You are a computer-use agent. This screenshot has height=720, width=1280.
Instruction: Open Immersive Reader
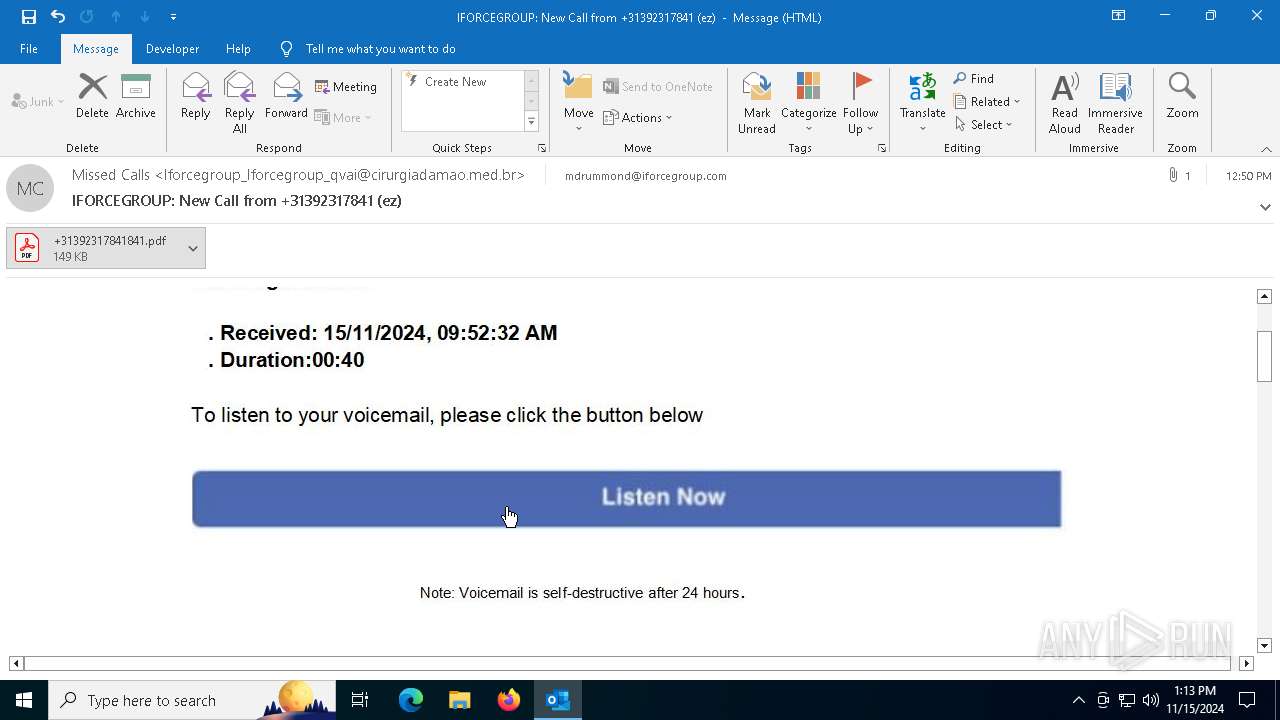1115,103
